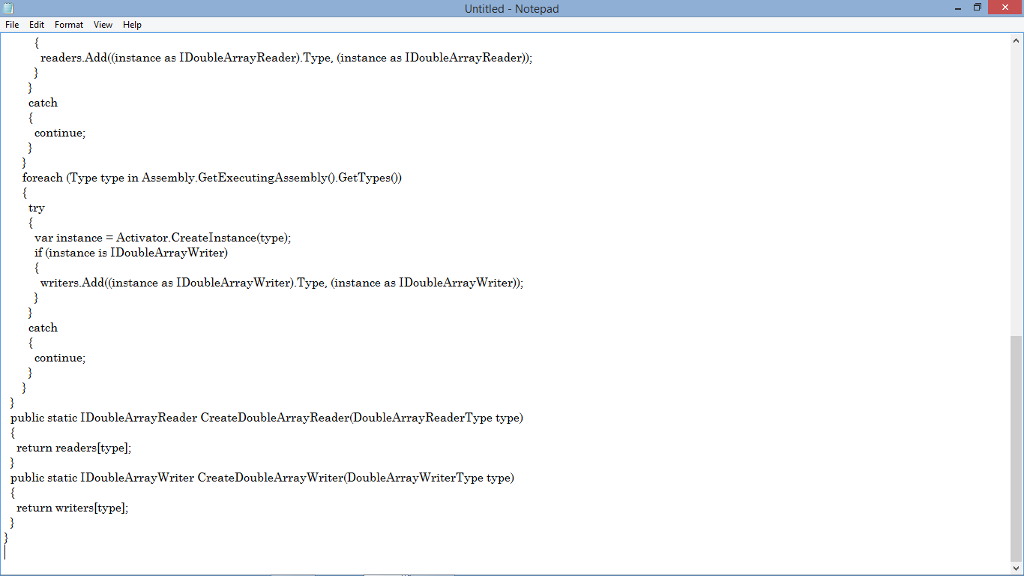Close the Untitled Notepad window
1024x576 pixels.
pyautogui.click(x=1005, y=7)
